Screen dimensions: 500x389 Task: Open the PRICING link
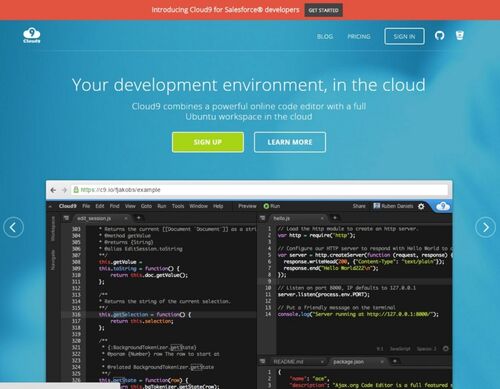coord(359,36)
